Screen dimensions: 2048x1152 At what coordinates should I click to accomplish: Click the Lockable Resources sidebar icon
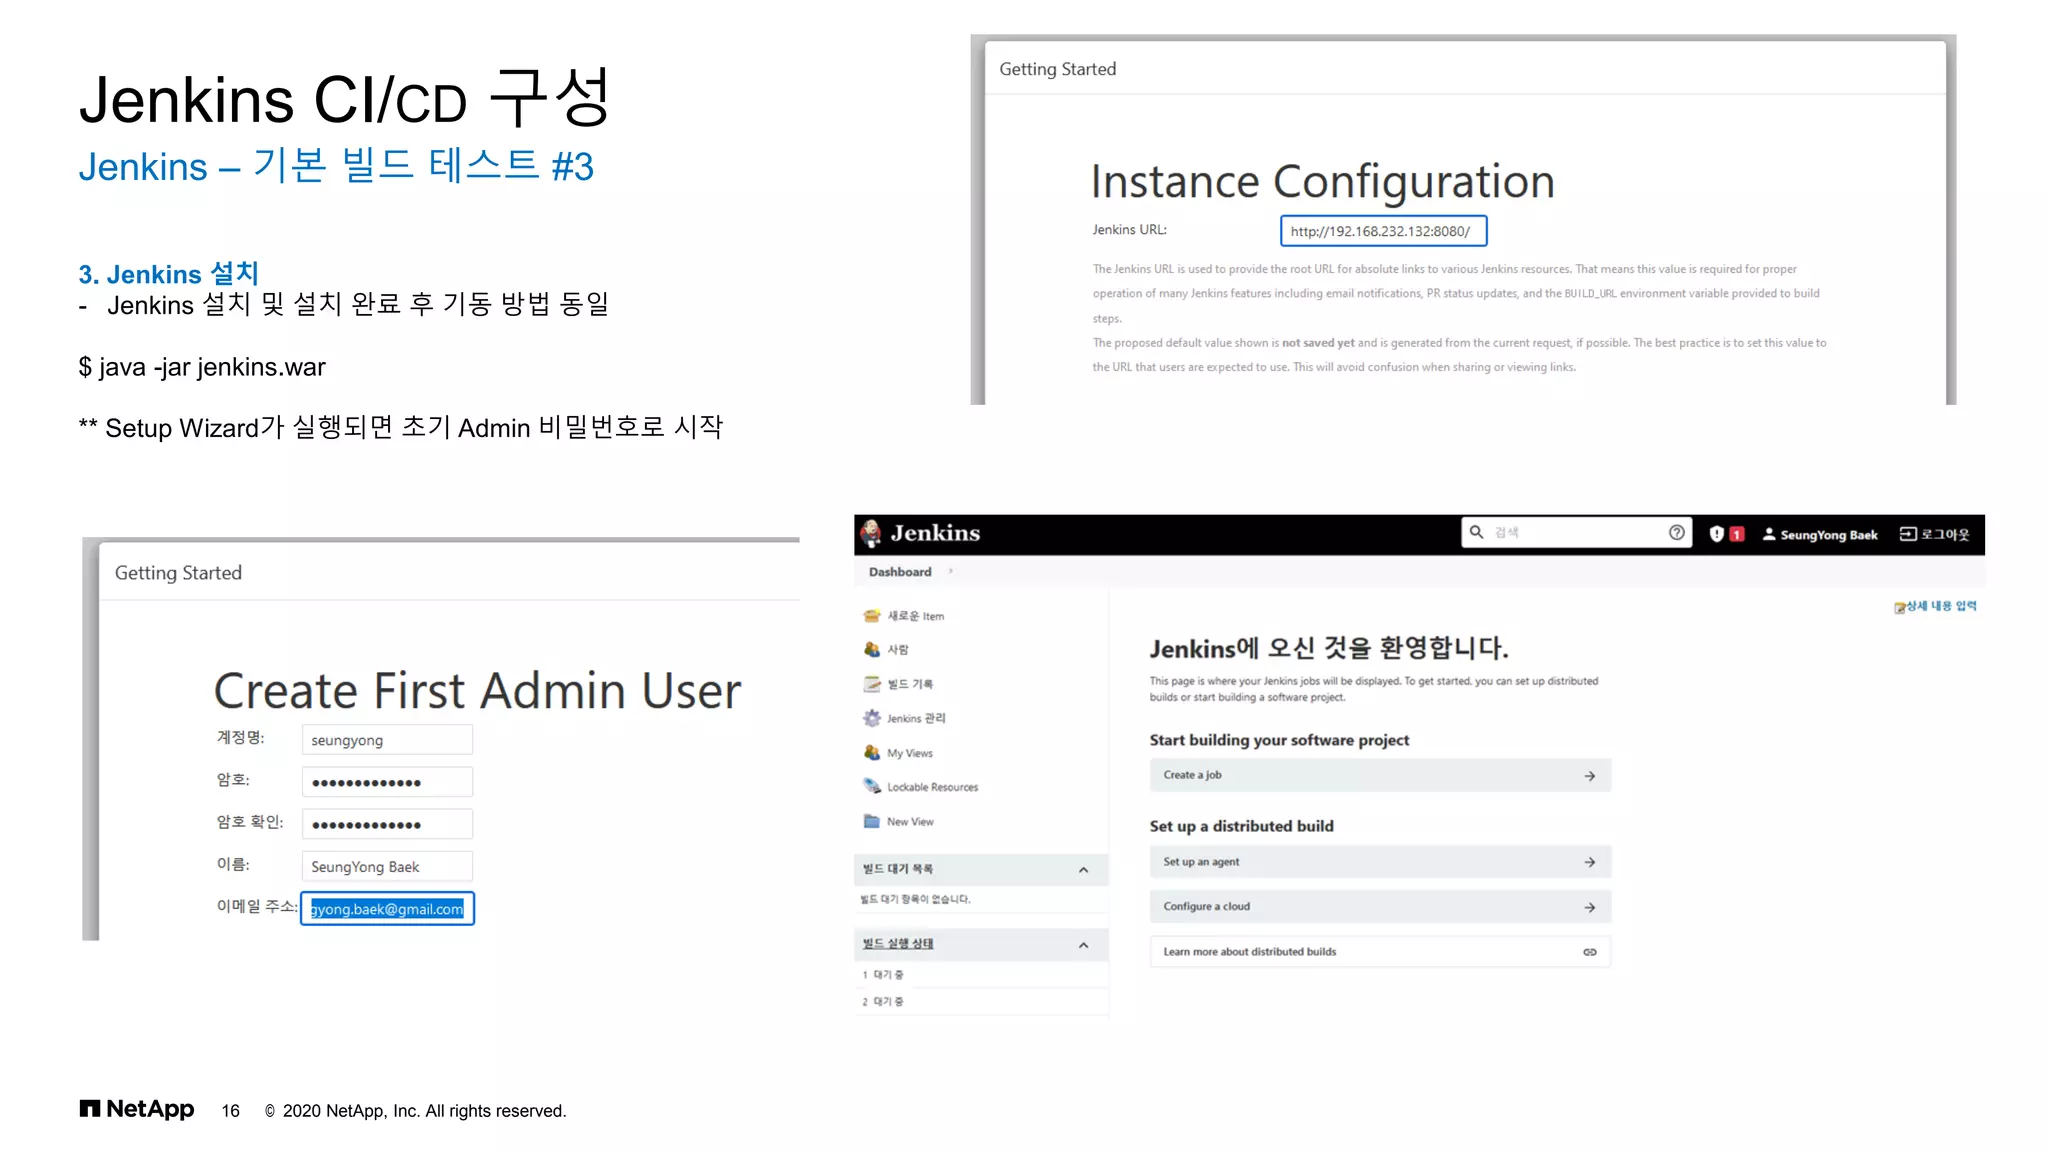[872, 787]
